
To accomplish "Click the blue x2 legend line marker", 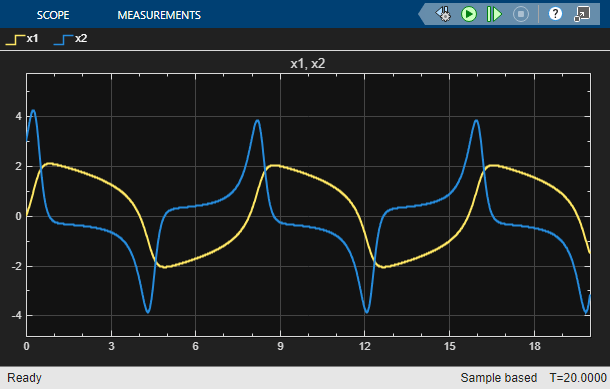I will point(63,40).
